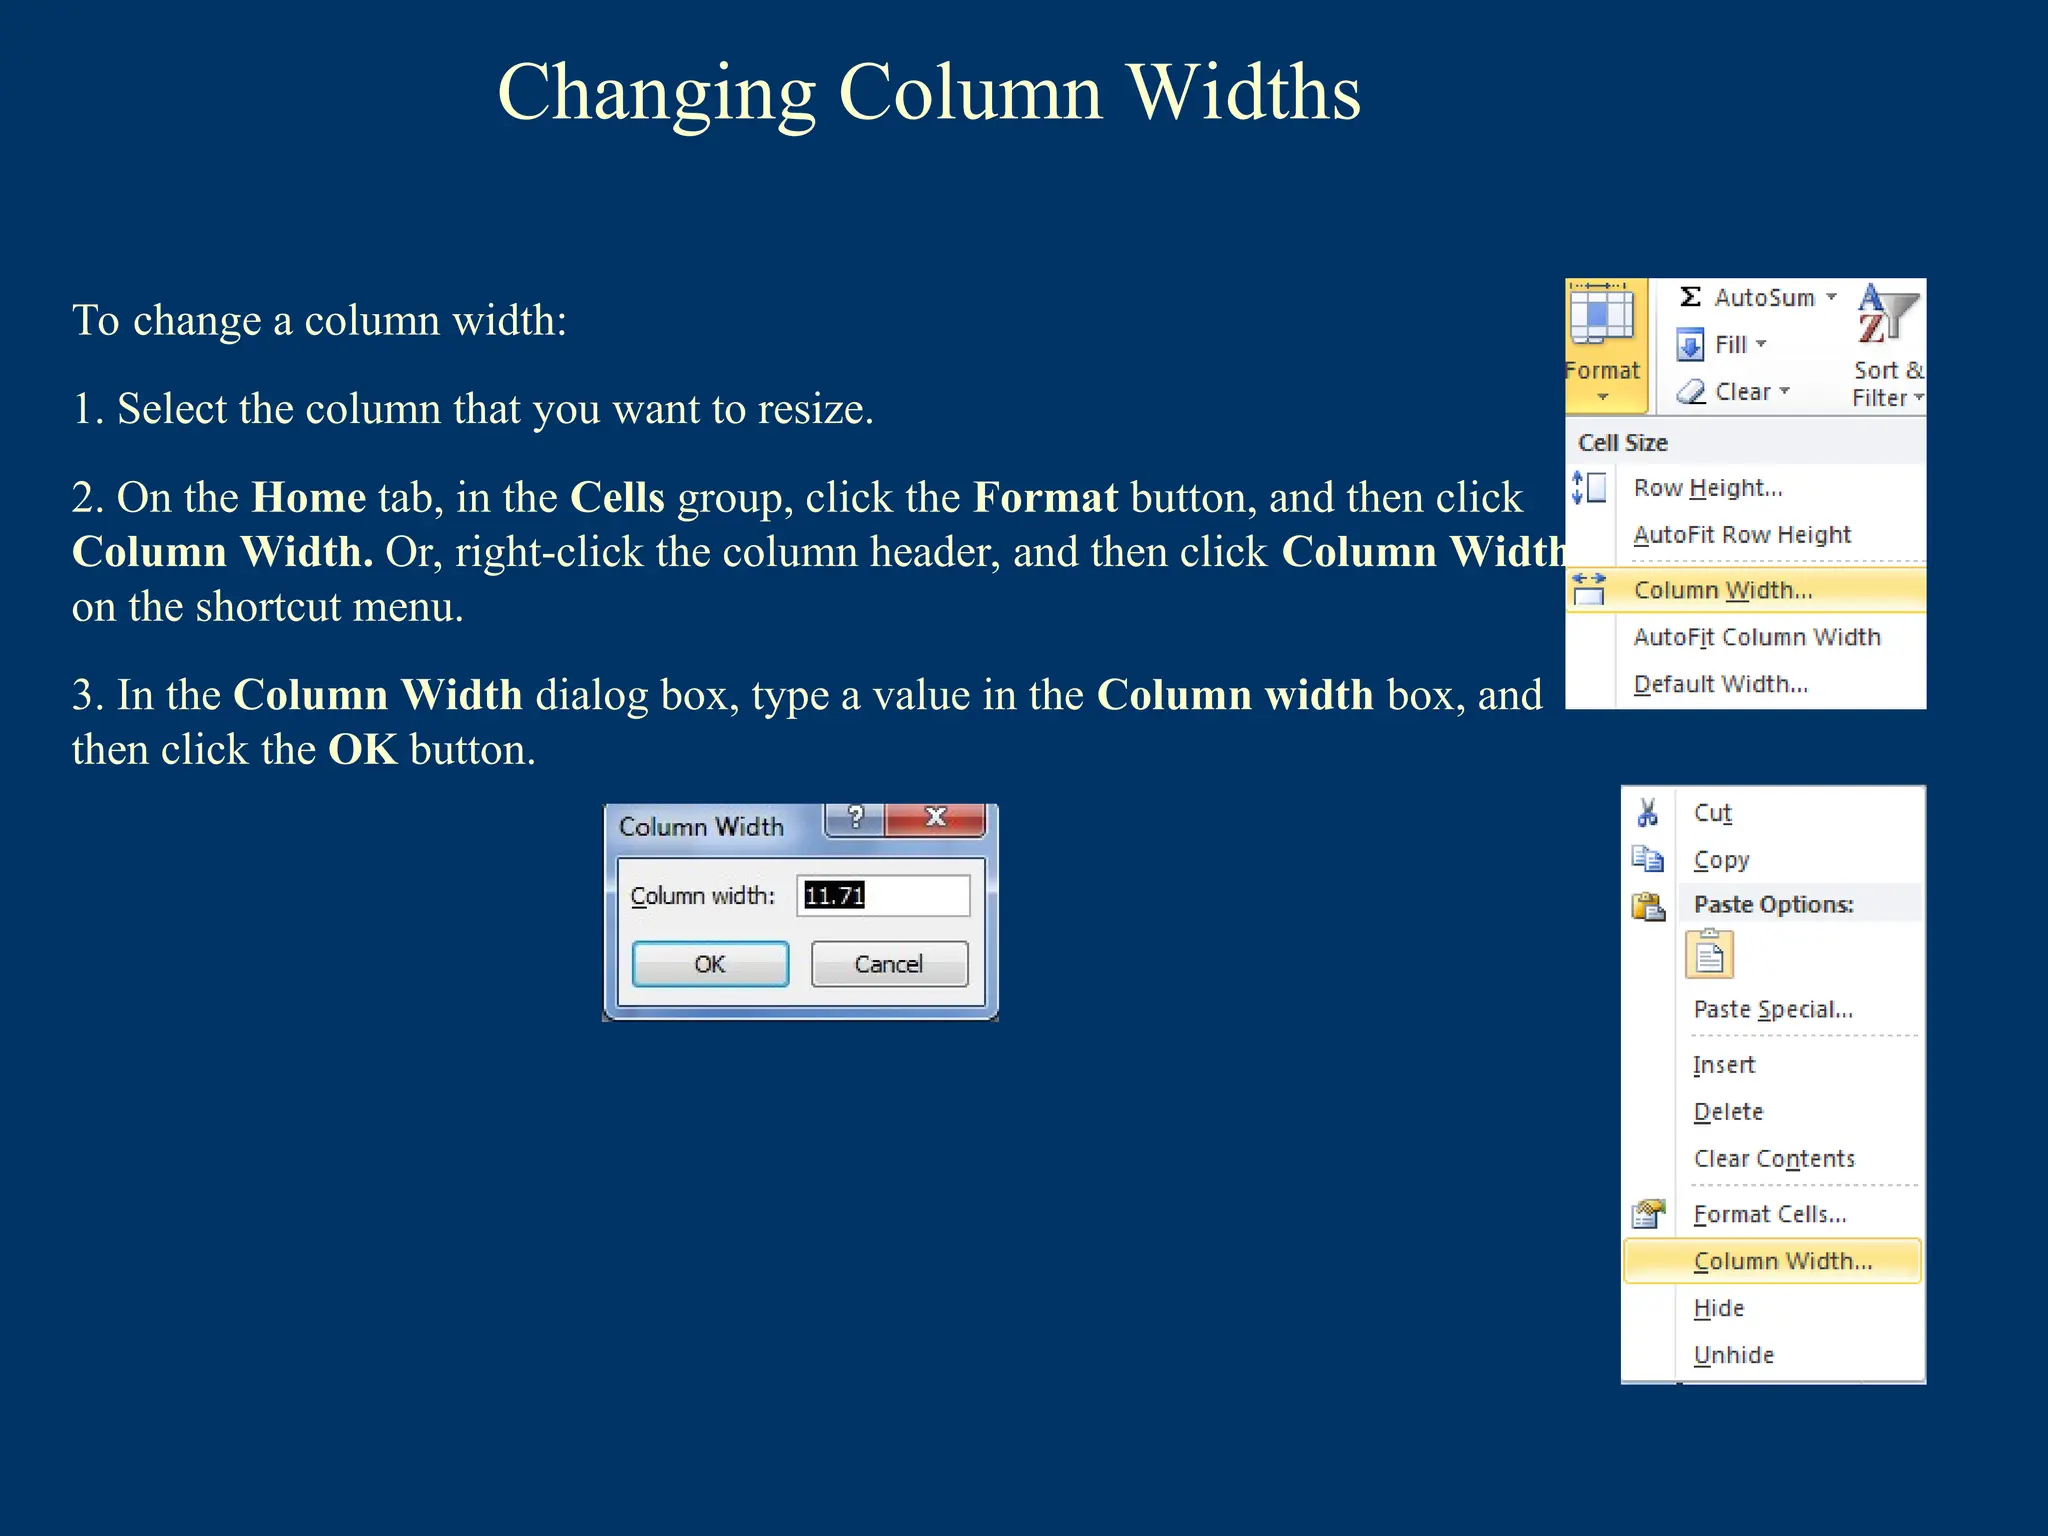2048x1536 pixels.
Task: Select Column Width... in context menu
Action: point(1772,1261)
